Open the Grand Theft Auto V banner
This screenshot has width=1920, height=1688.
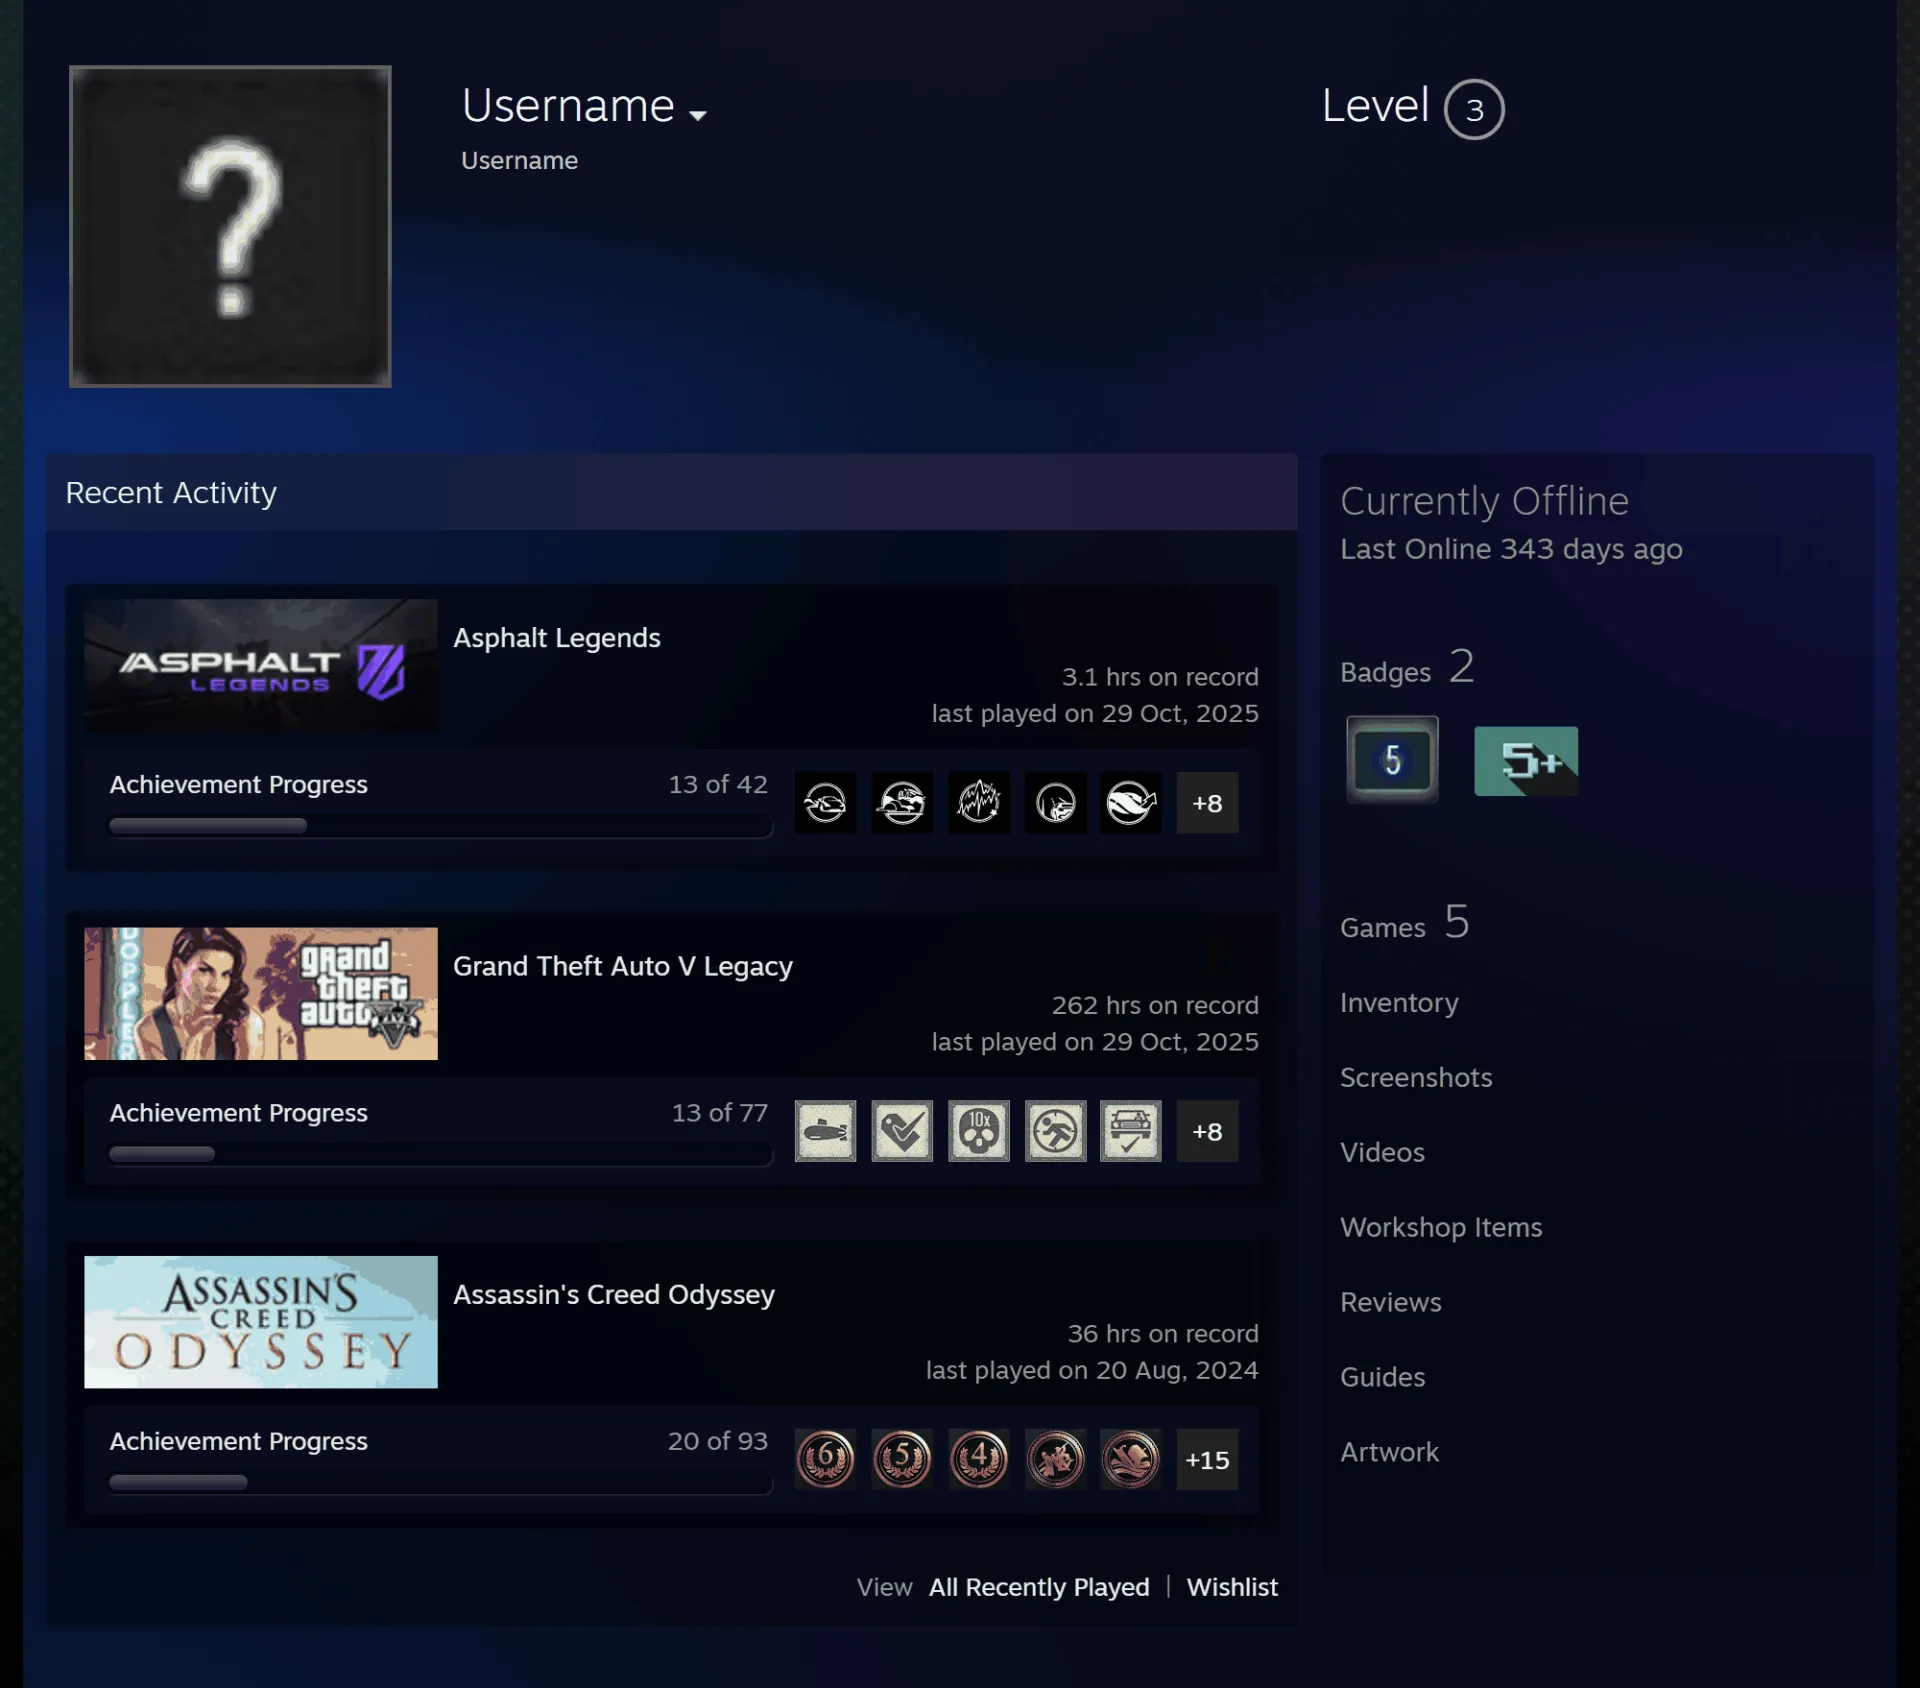260,993
